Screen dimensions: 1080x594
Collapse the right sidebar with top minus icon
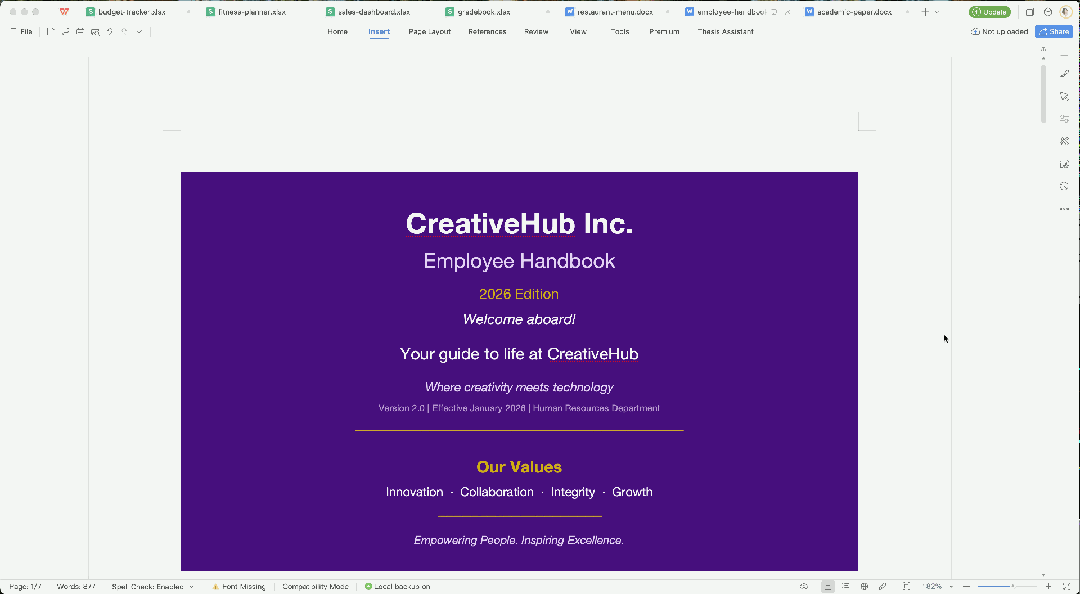(1064, 54)
